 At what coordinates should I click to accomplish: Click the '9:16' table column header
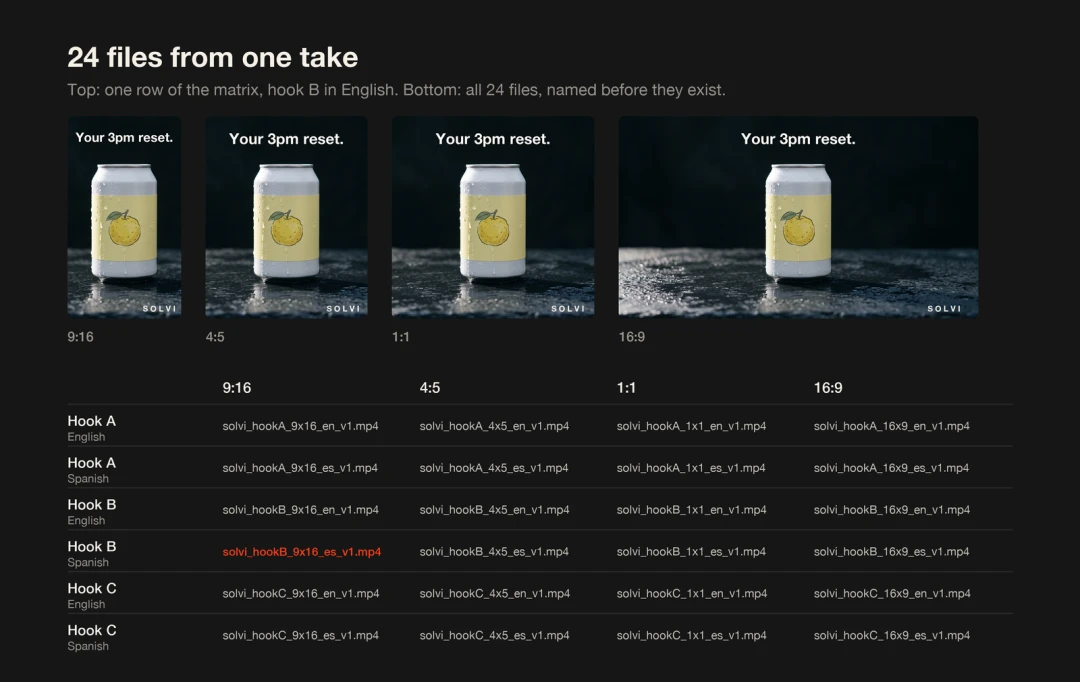coord(236,388)
